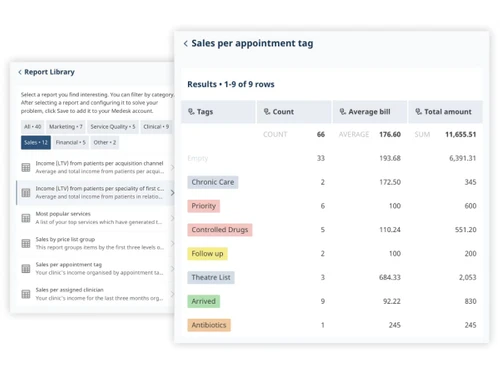The width and height of the screenshot is (500, 375).
Task: Sort by Count column header
Action: pyautogui.click(x=294, y=112)
